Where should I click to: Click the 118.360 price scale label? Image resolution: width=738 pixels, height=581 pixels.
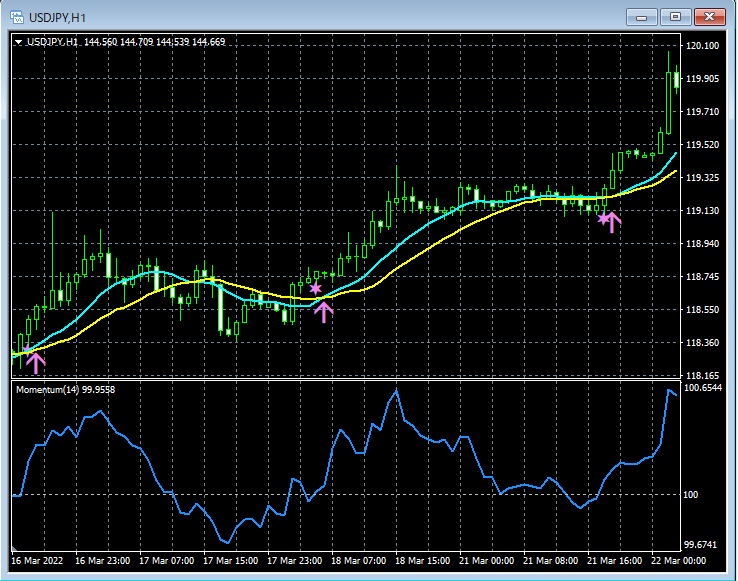702,342
